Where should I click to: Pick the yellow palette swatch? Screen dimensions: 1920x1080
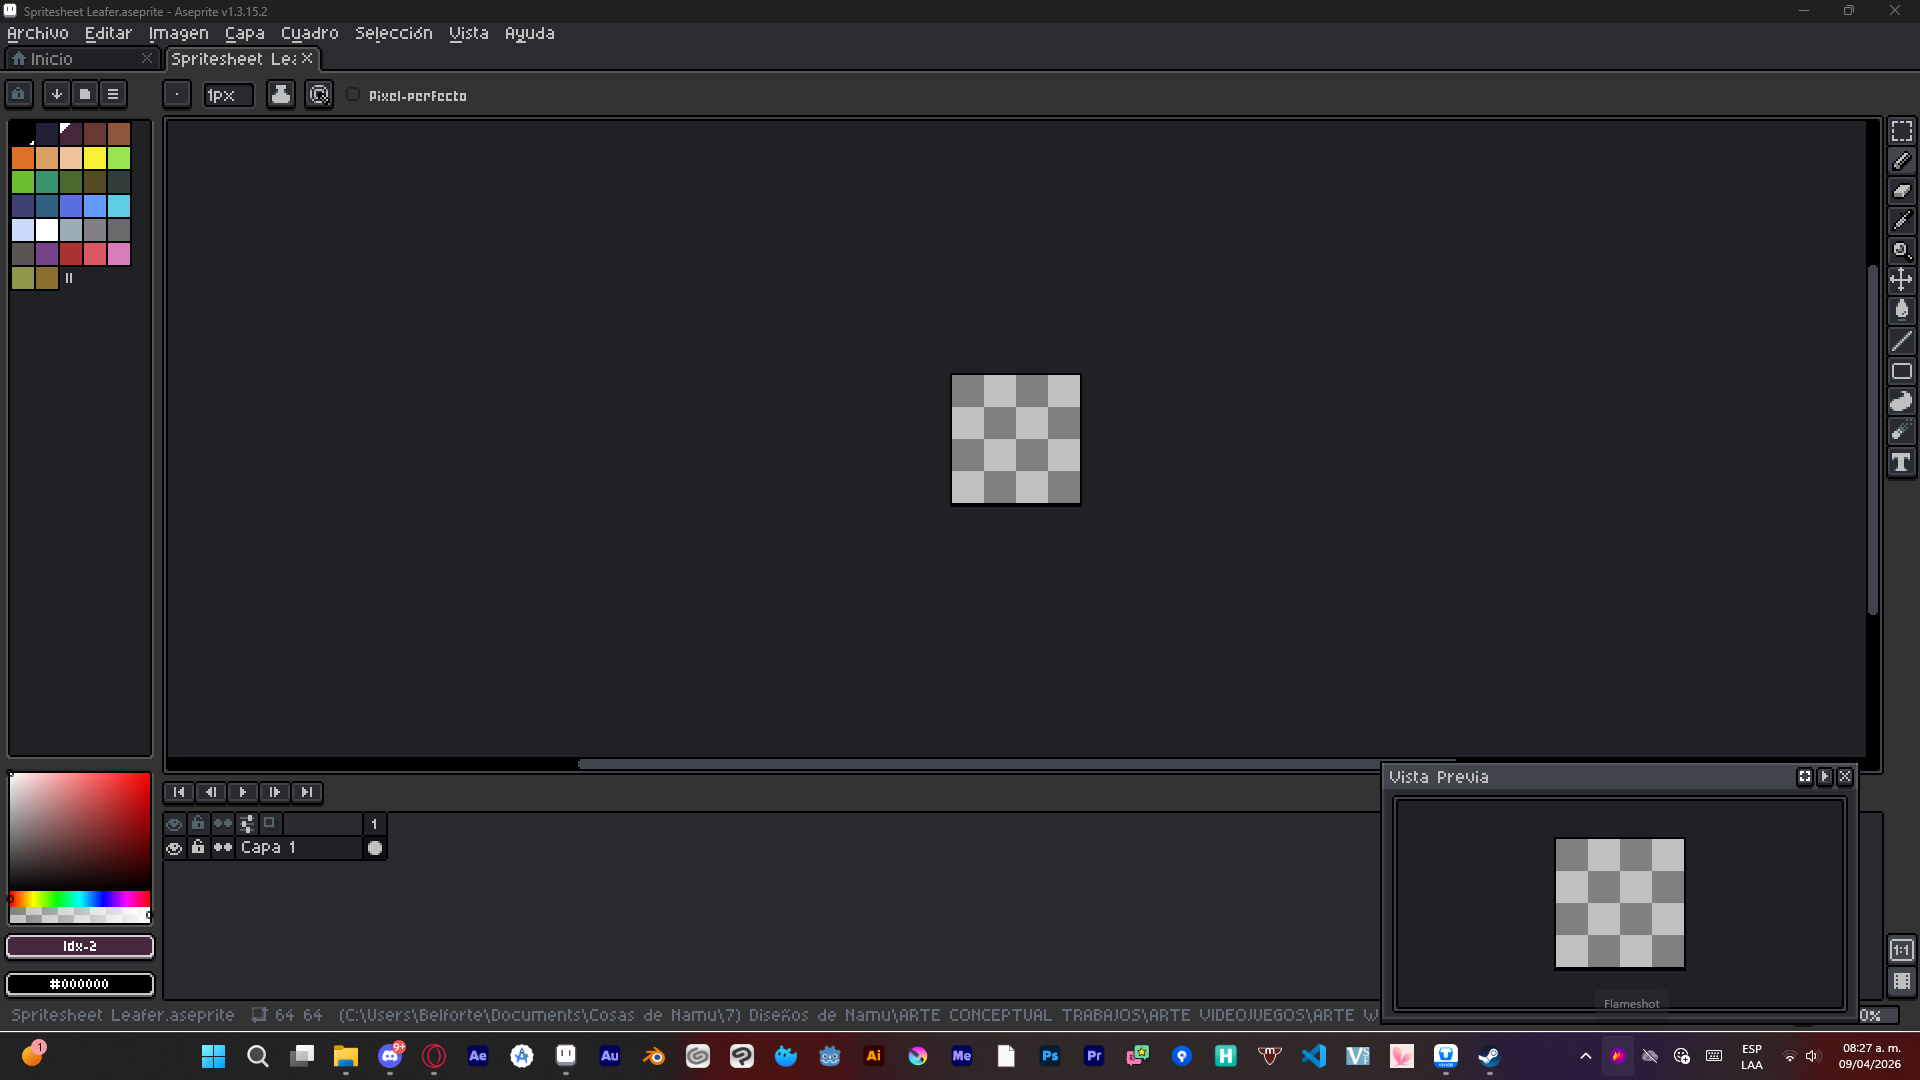point(95,158)
